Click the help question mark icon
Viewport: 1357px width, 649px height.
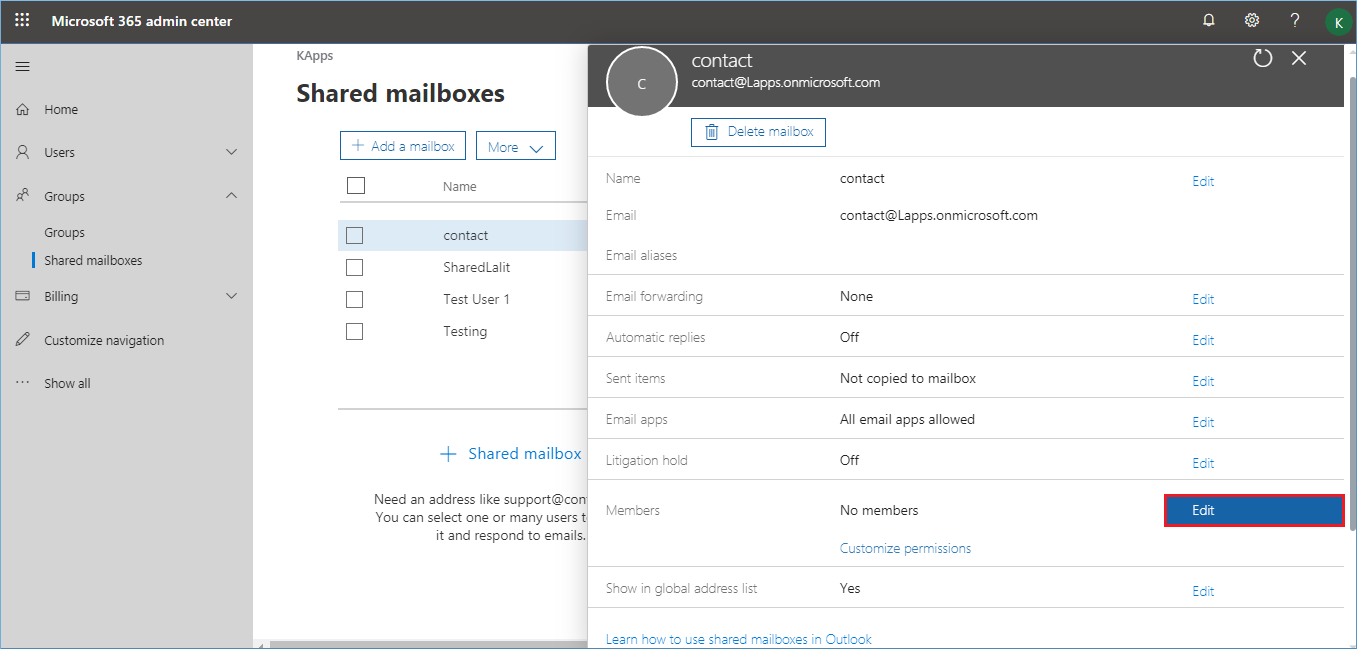(1294, 20)
